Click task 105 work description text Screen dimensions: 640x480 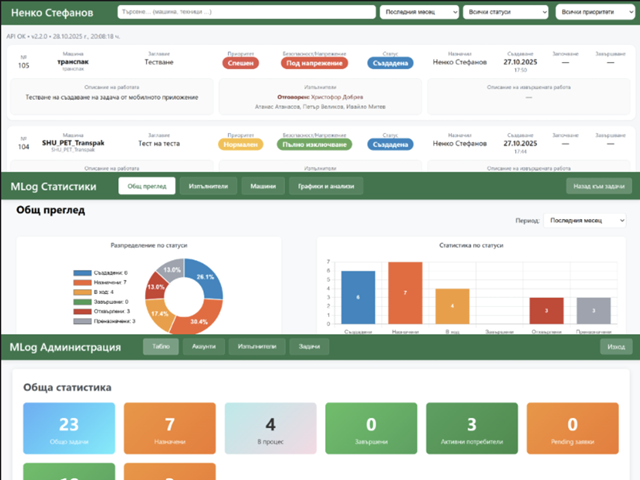tap(112, 97)
